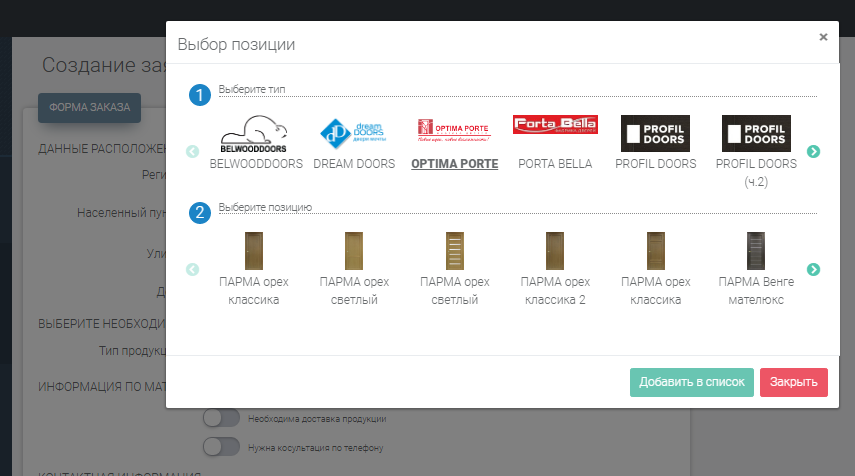The width and height of the screenshot is (855, 476).
Task: Choose the ПАРМА орех классика 2 door image
Action: coord(555,250)
